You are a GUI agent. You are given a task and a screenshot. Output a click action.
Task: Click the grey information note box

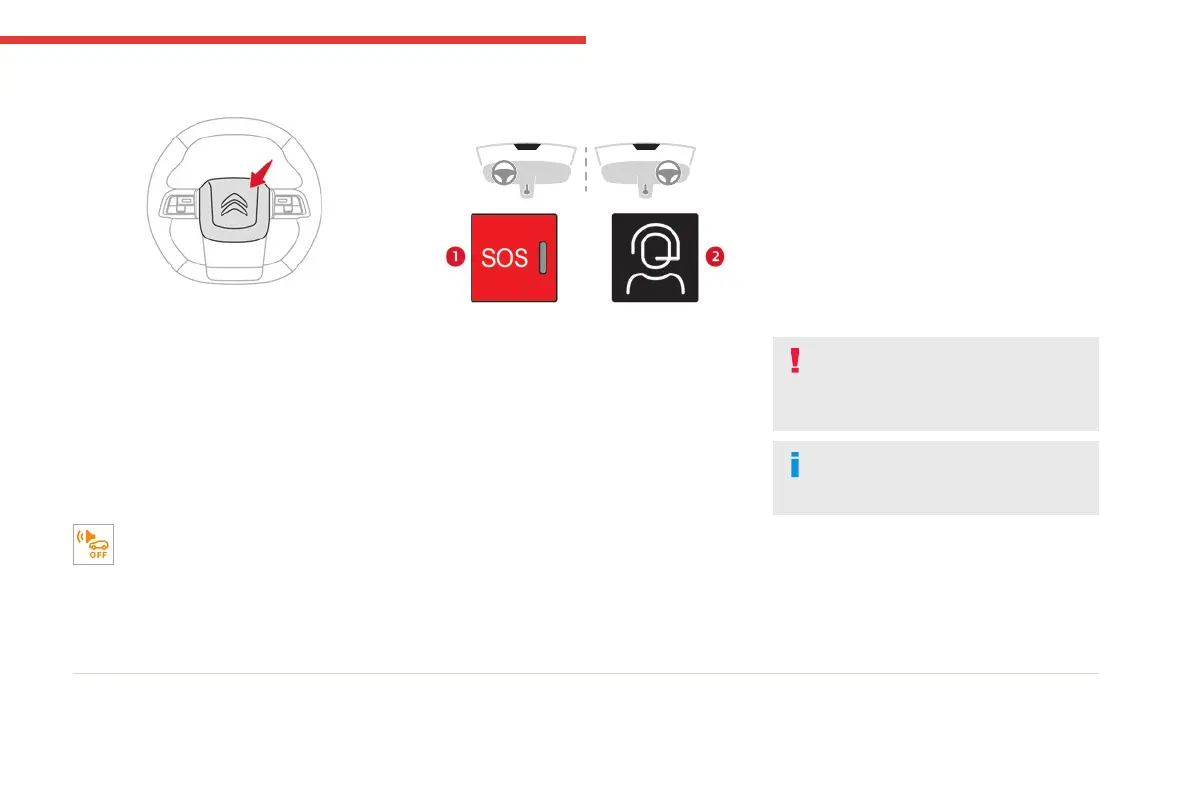click(936, 478)
